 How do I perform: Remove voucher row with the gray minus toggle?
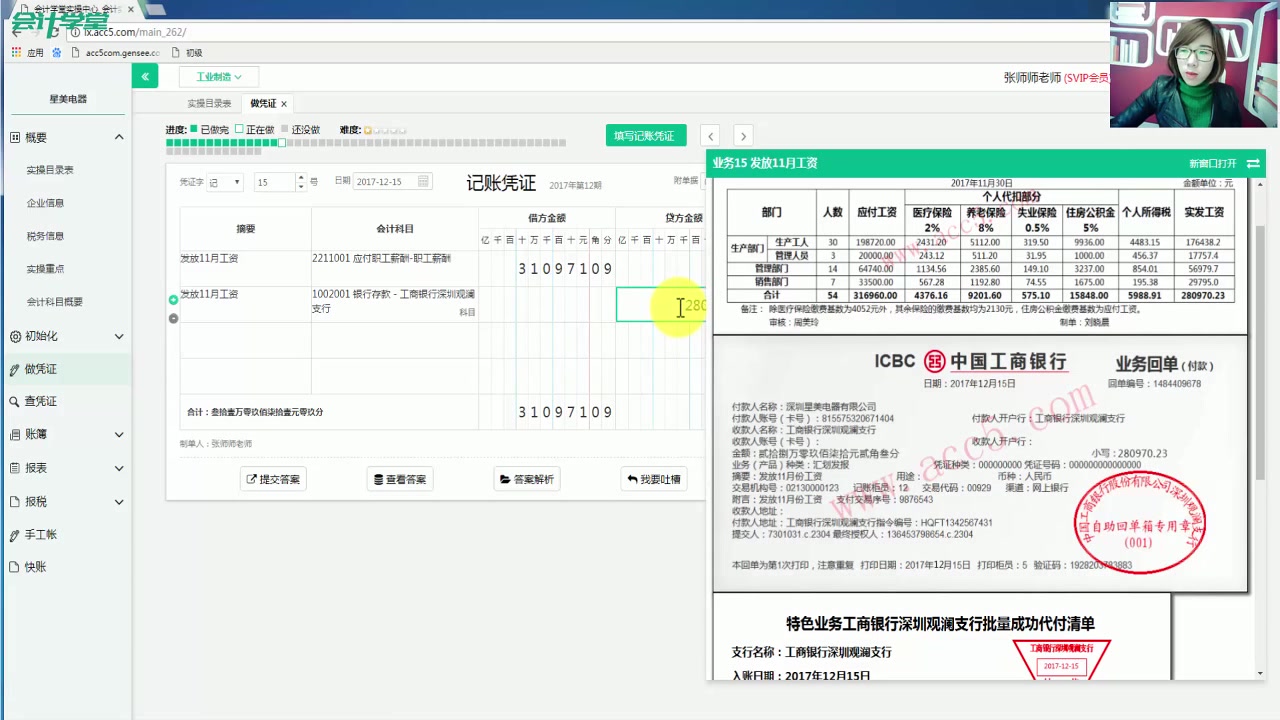[173, 318]
